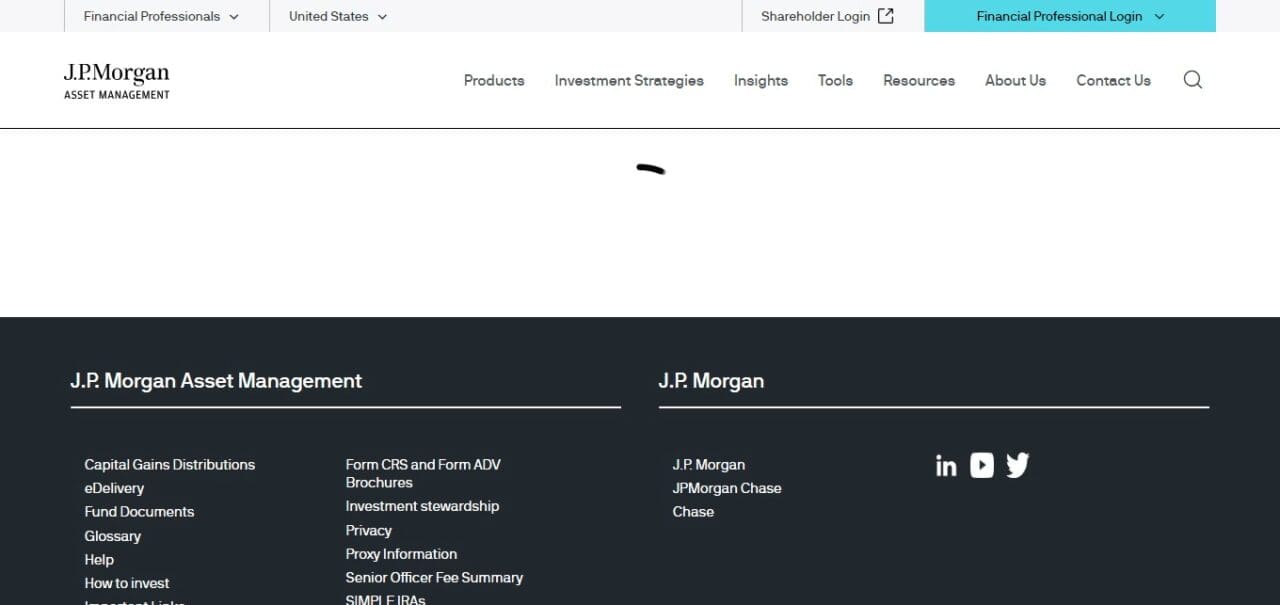Viewport: 1280px width, 605px height.
Task: Open the Privacy footer link
Action: [368, 530]
